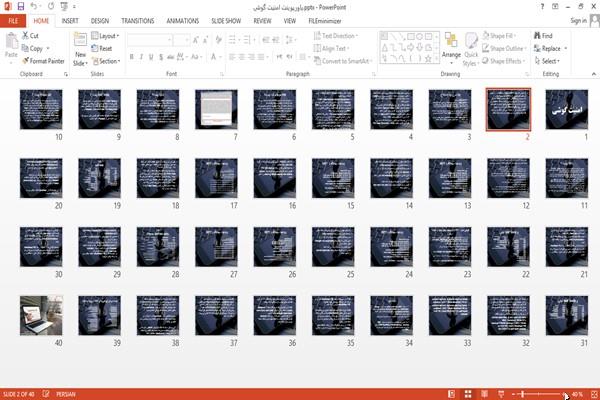600x400 pixels.
Task: Switch to the REVIEW tab
Action: (x=262, y=21)
